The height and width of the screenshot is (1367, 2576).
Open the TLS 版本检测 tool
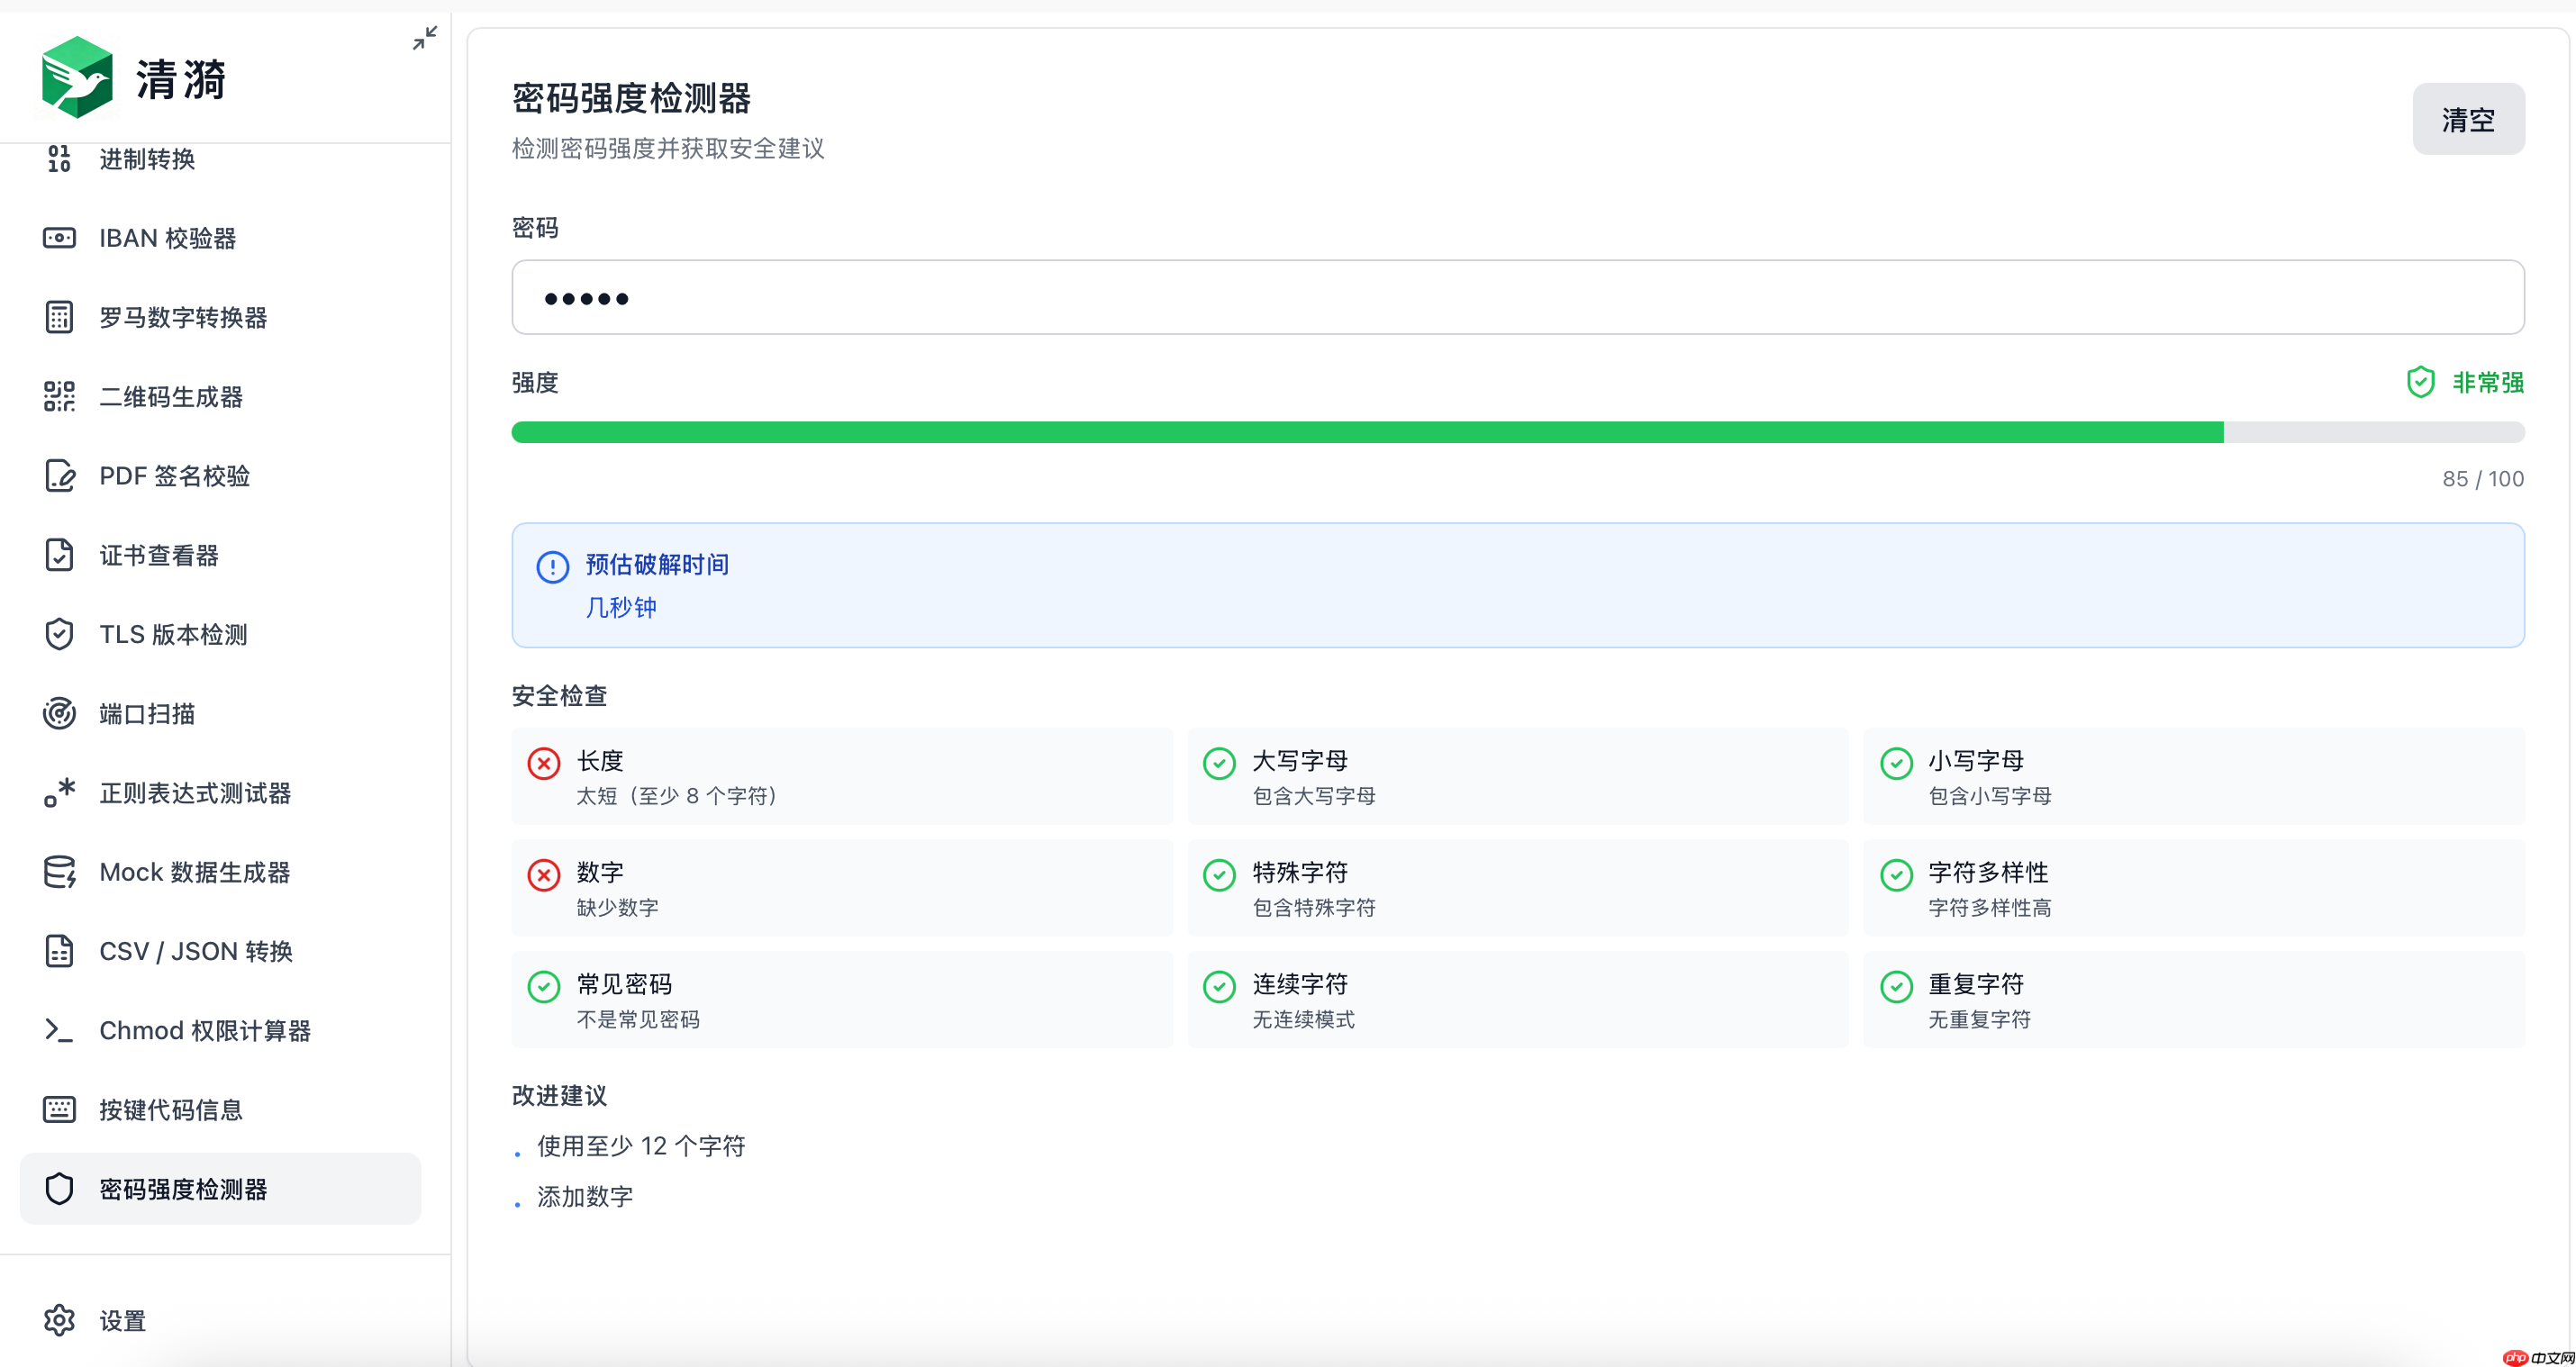click(173, 634)
